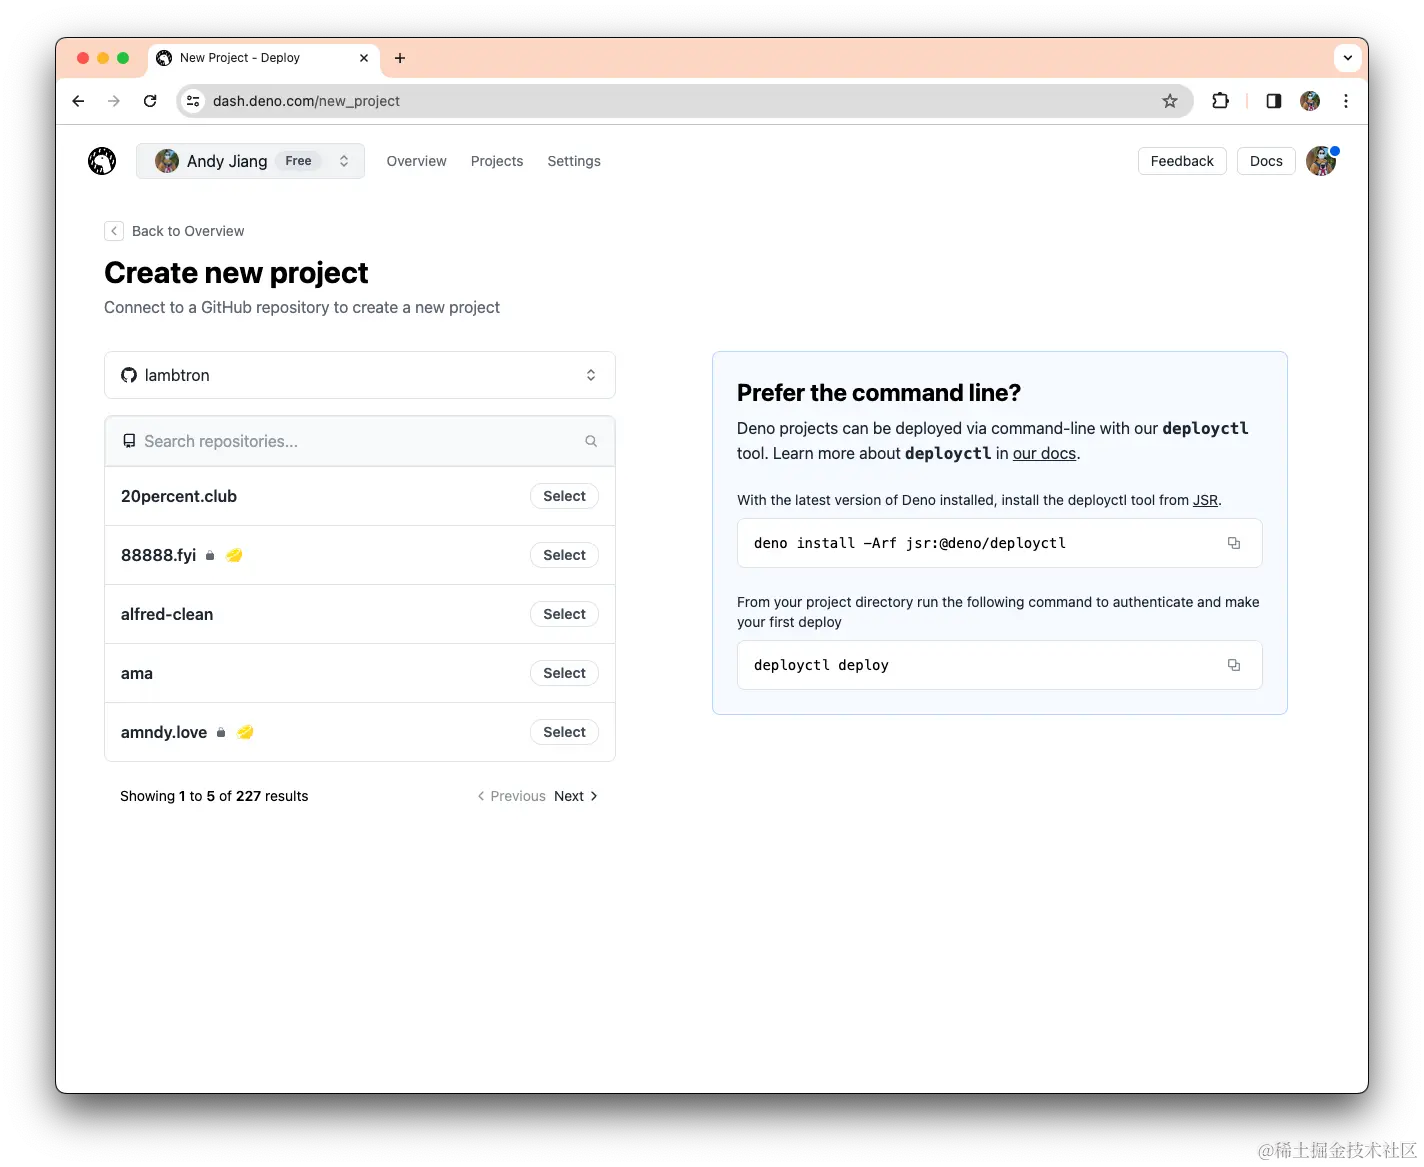This screenshot has width=1424, height=1167.
Task: Click the lemon icon next to amndy.love
Action: (245, 732)
